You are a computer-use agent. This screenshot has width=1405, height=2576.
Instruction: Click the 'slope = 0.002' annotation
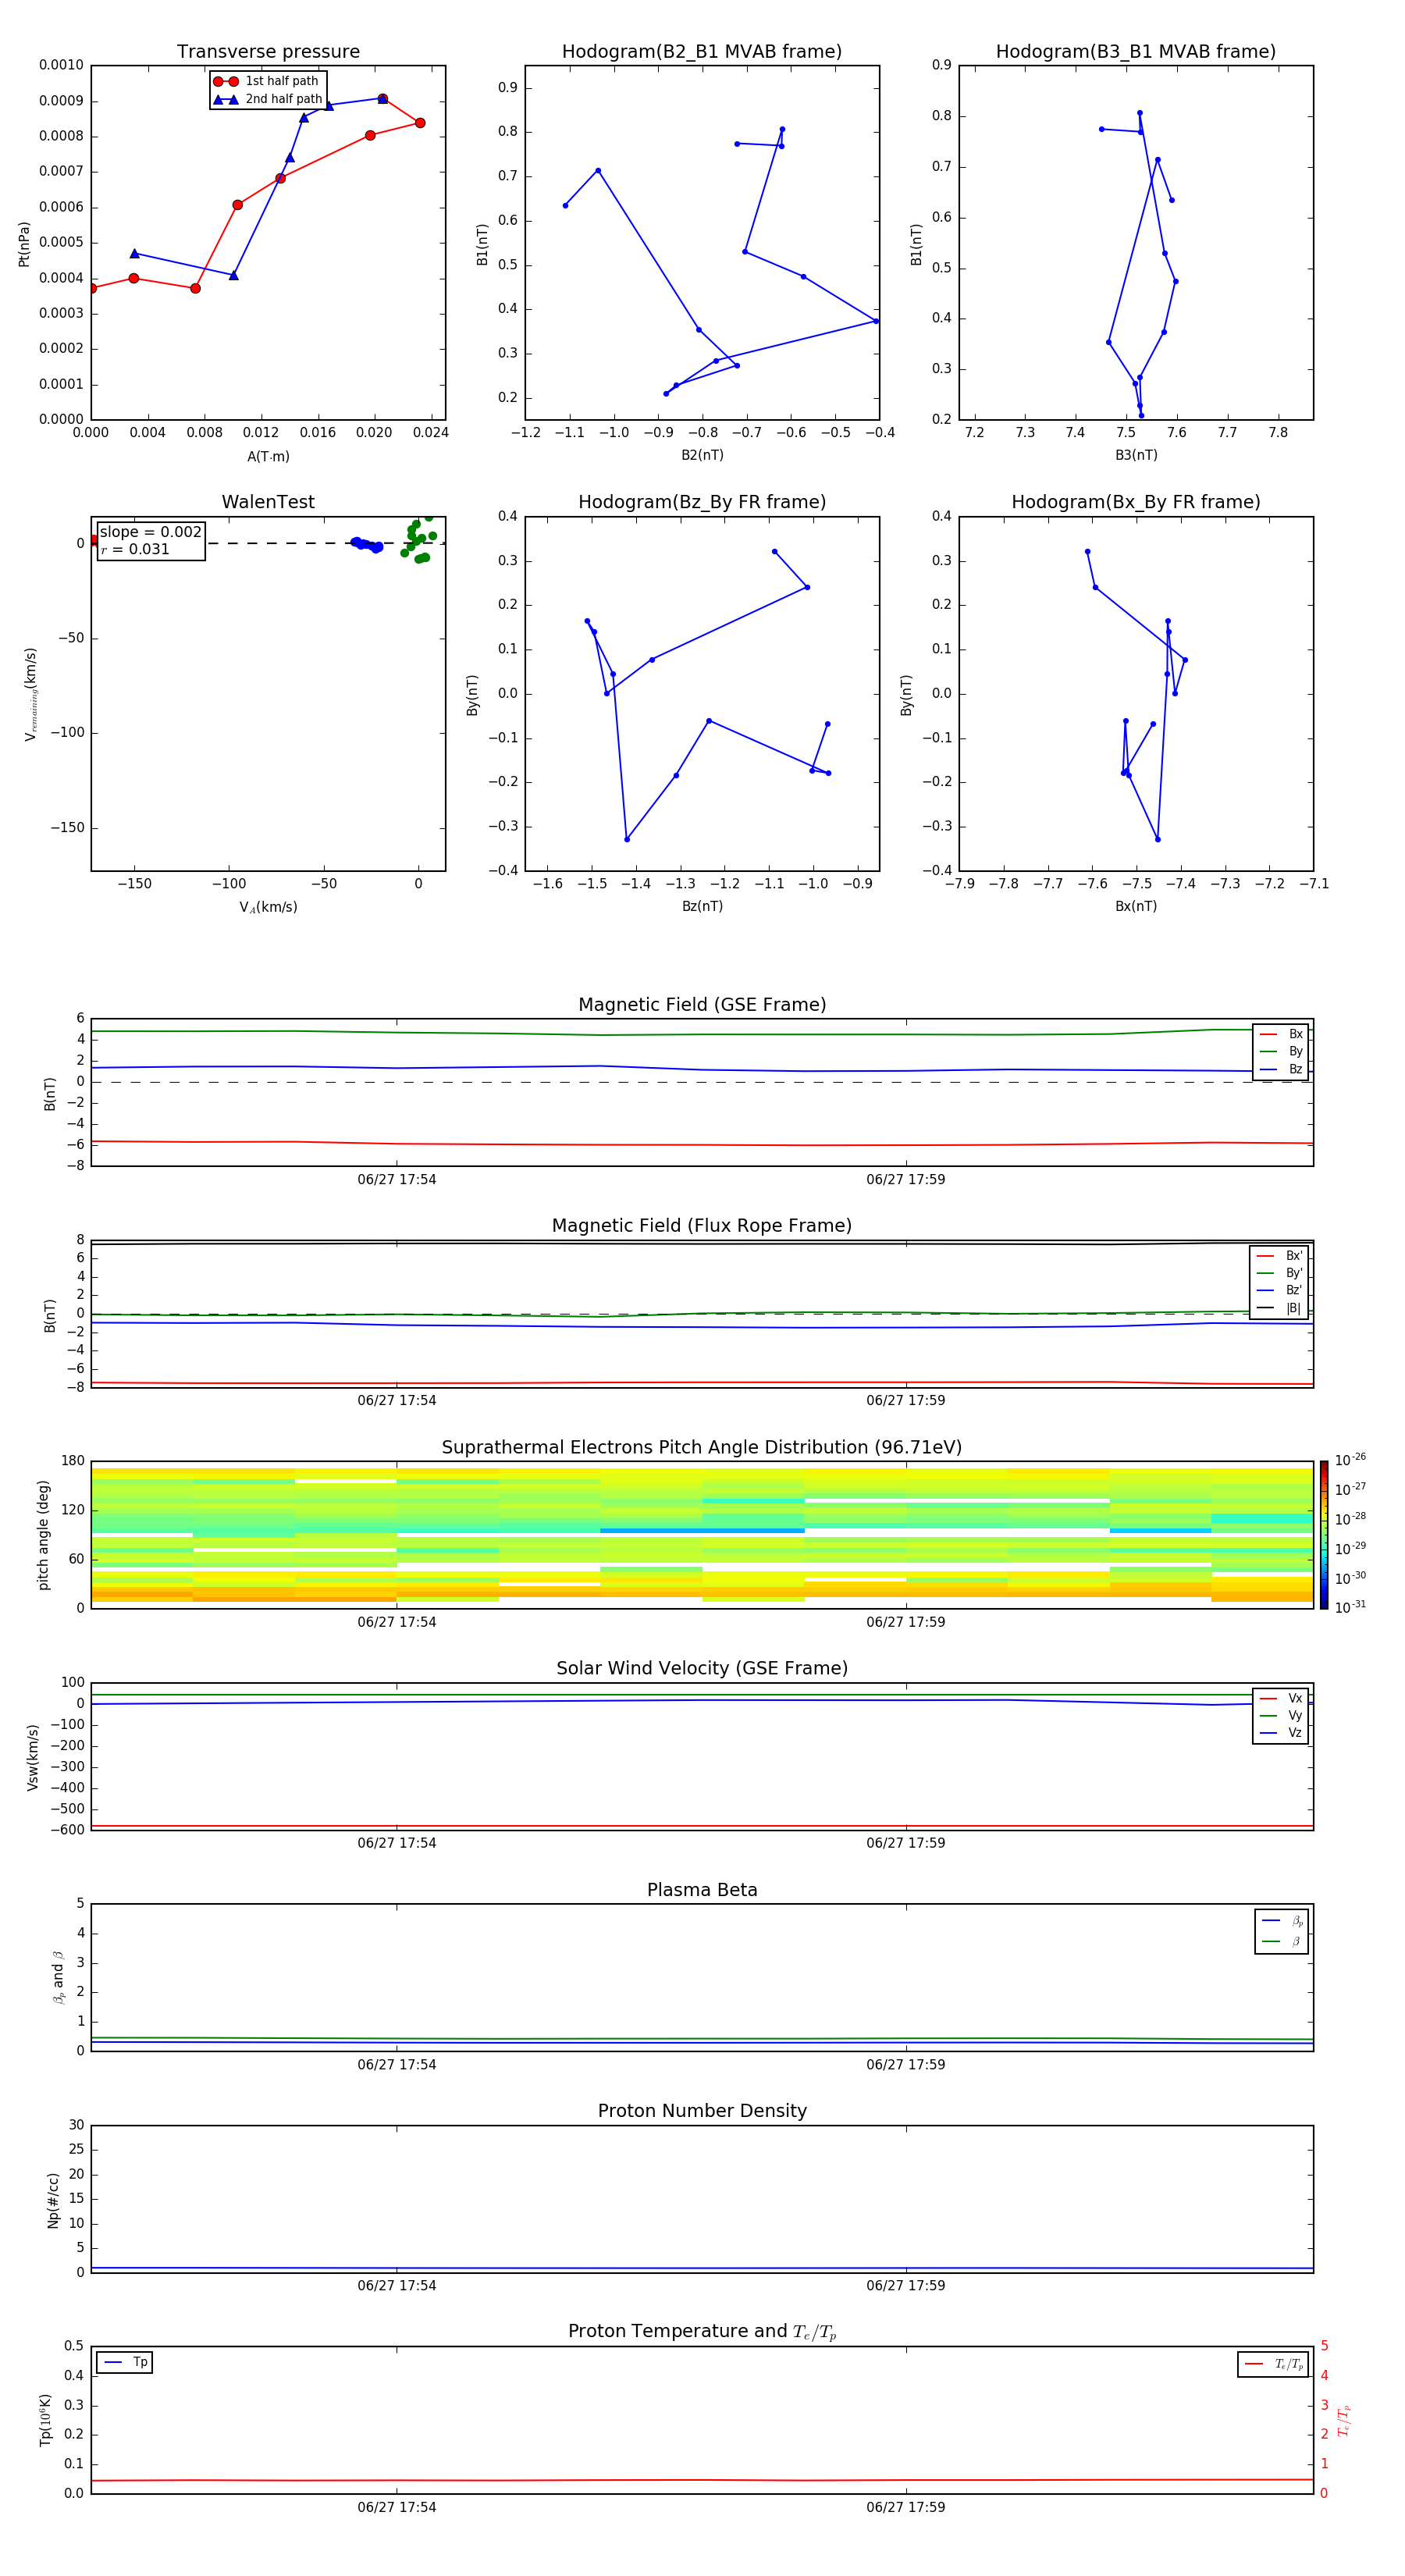(151, 532)
